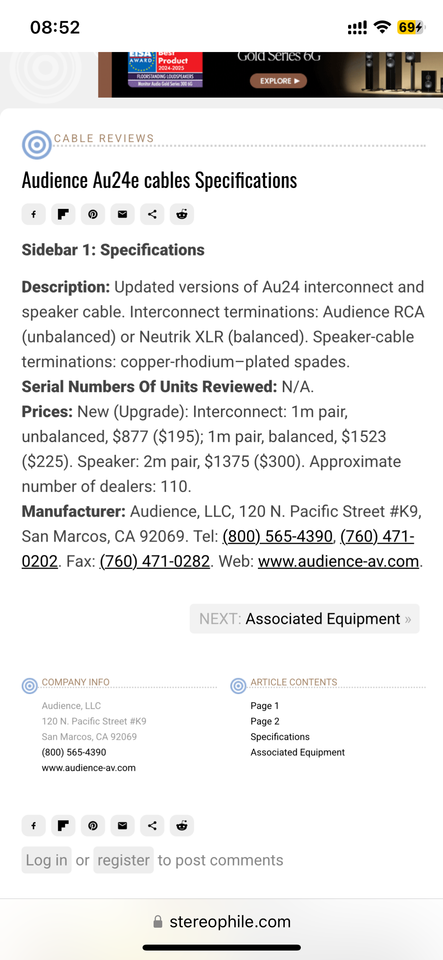443x960 pixels.
Task: Tap bottom envelope email icon
Action: pyautogui.click(x=122, y=825)
